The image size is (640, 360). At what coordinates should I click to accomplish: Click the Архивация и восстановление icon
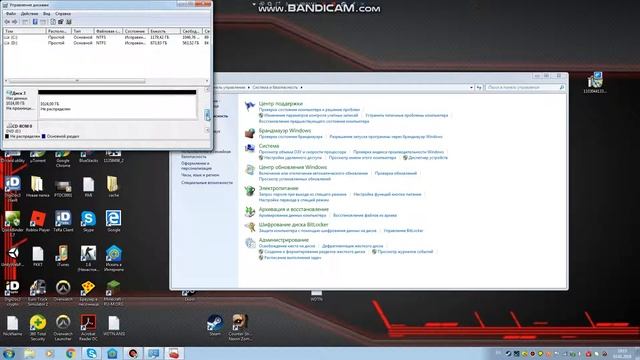(x=250, y=211)
